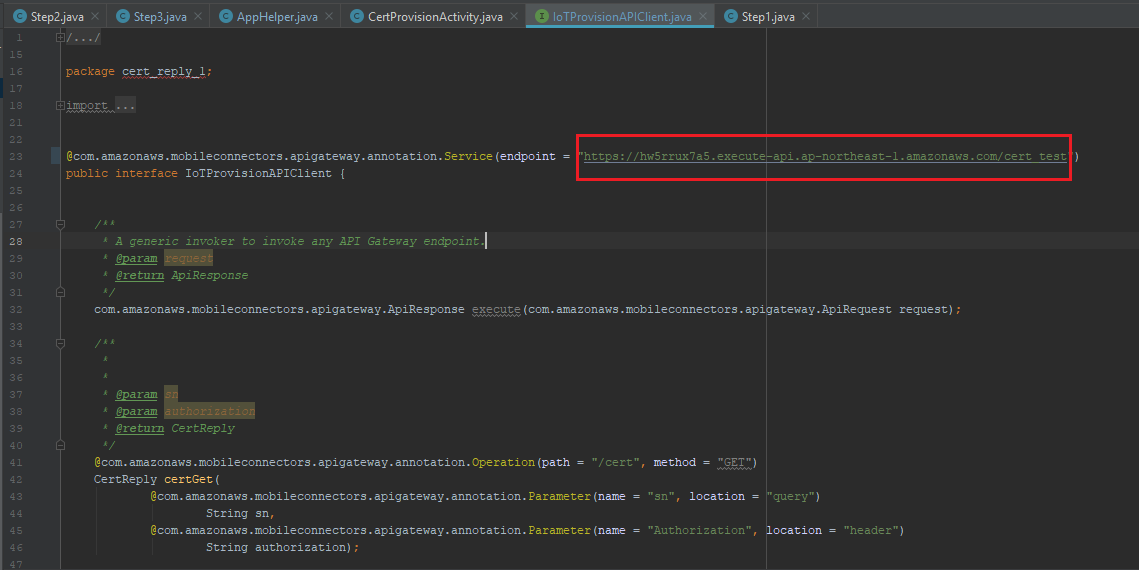1139x570 pixels.
Task: Click line number 23 in the gutter
Action: (x=16, y=156)
